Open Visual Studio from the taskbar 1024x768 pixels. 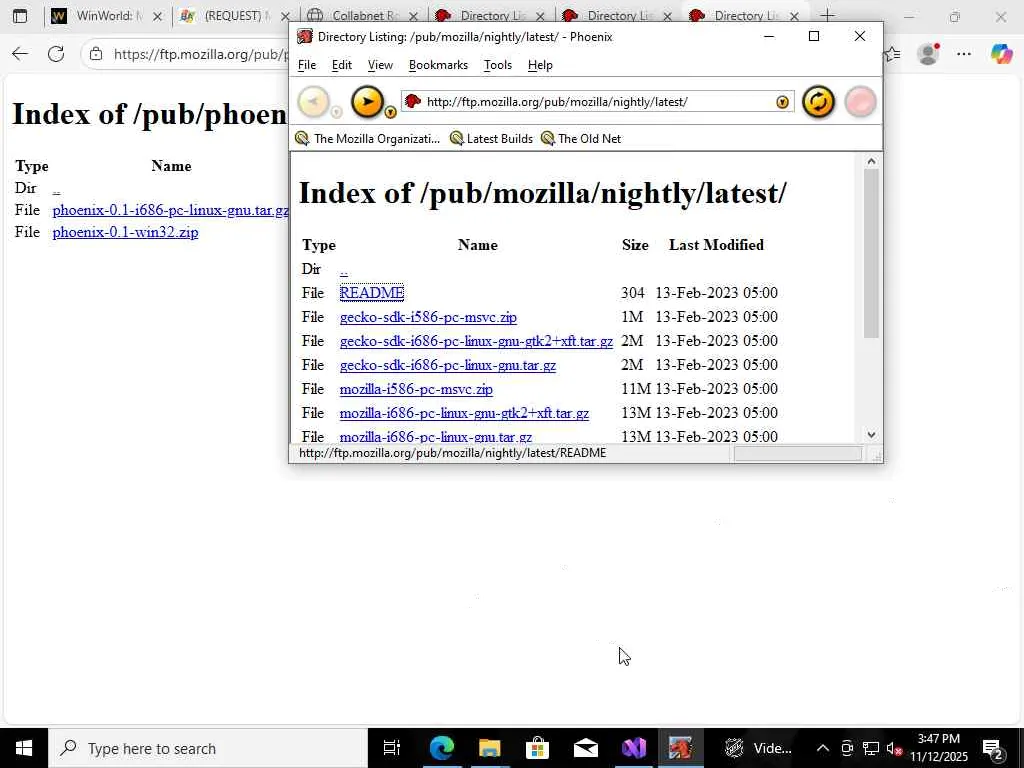(x=633, y=748)
